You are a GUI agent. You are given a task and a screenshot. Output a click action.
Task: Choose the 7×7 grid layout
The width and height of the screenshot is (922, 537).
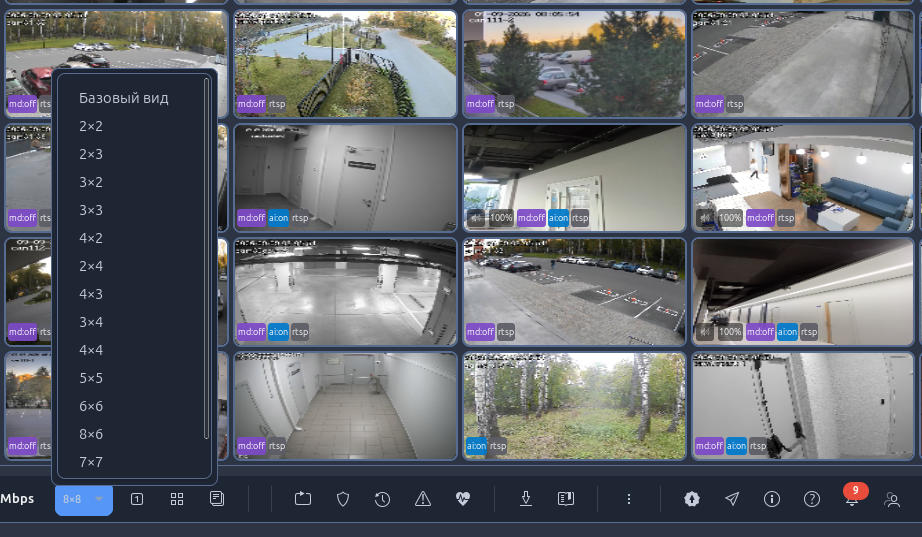pyautogui.click(x=91, y=462)
